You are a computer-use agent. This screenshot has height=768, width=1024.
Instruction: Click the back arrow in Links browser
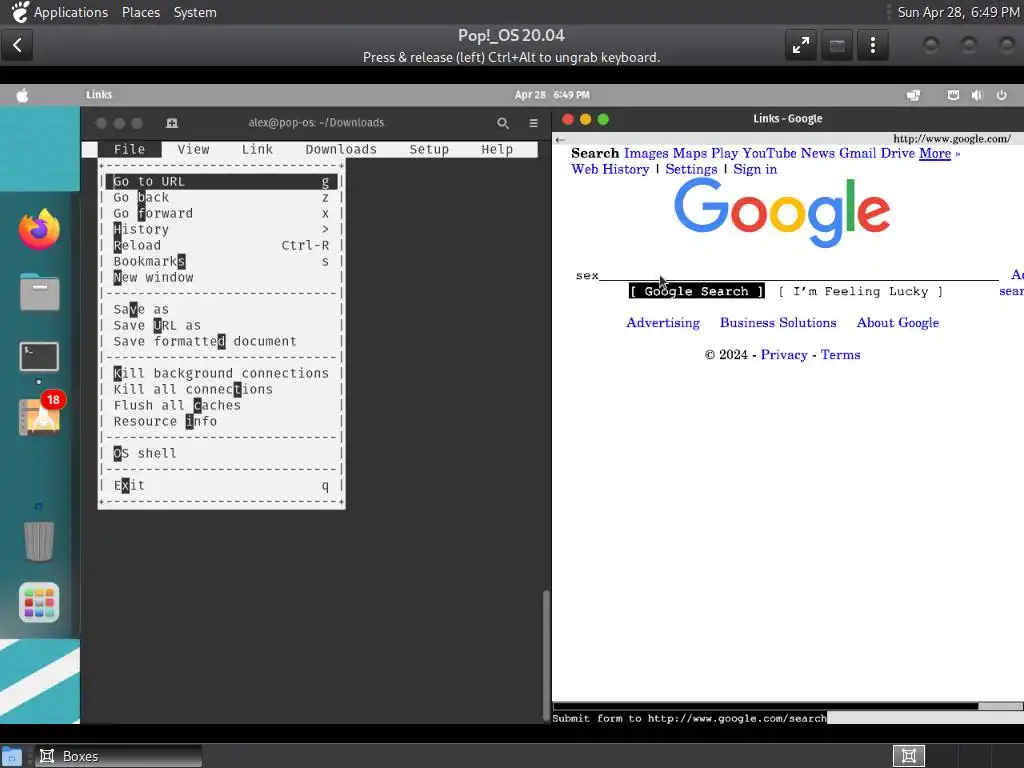click(560, 139)
